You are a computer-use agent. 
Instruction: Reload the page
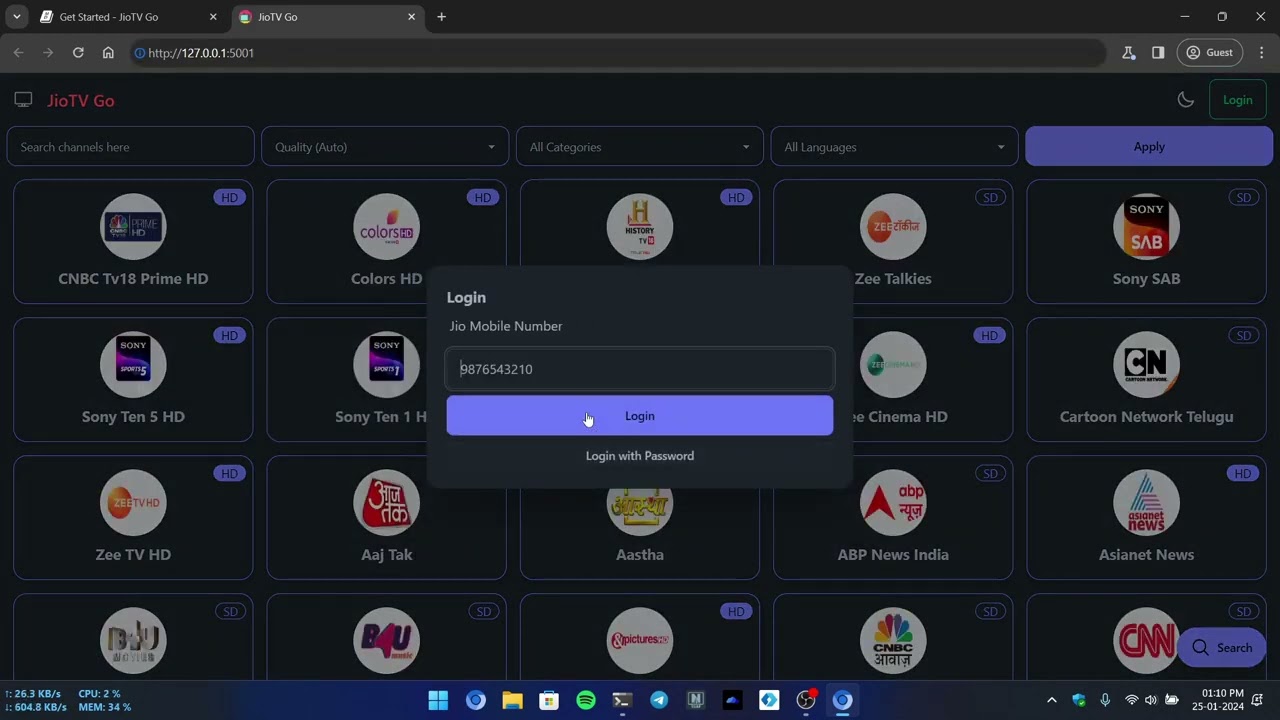[78, 53]
